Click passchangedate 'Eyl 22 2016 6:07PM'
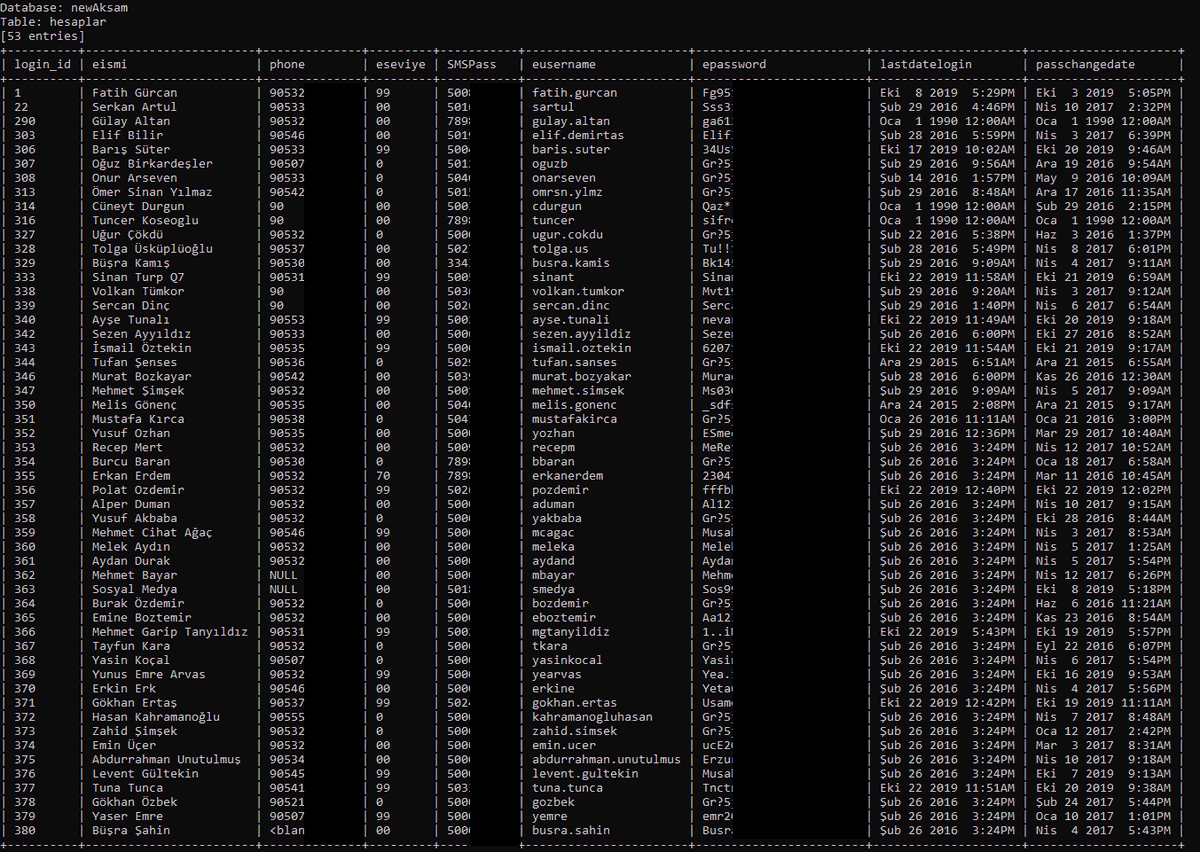Screen dimensions: 1200x852 pos(1104,646)
